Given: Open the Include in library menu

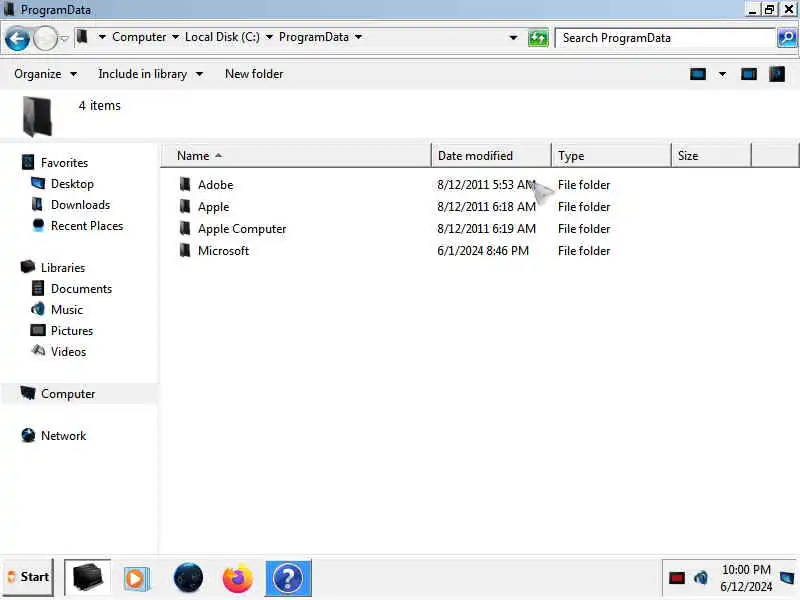Looking at the screenshot, I should coord(151,74).
